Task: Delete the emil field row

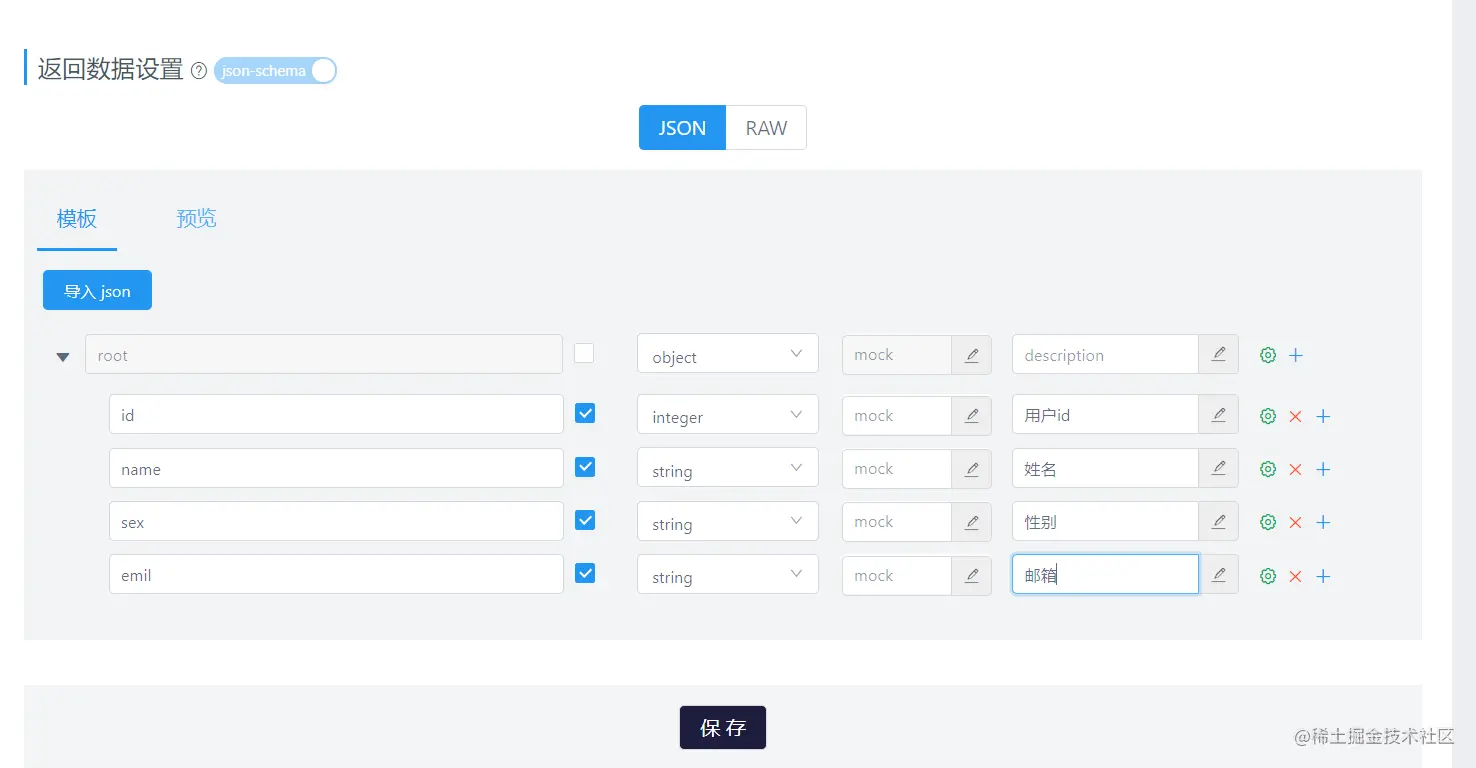Action: point(1295,576)
